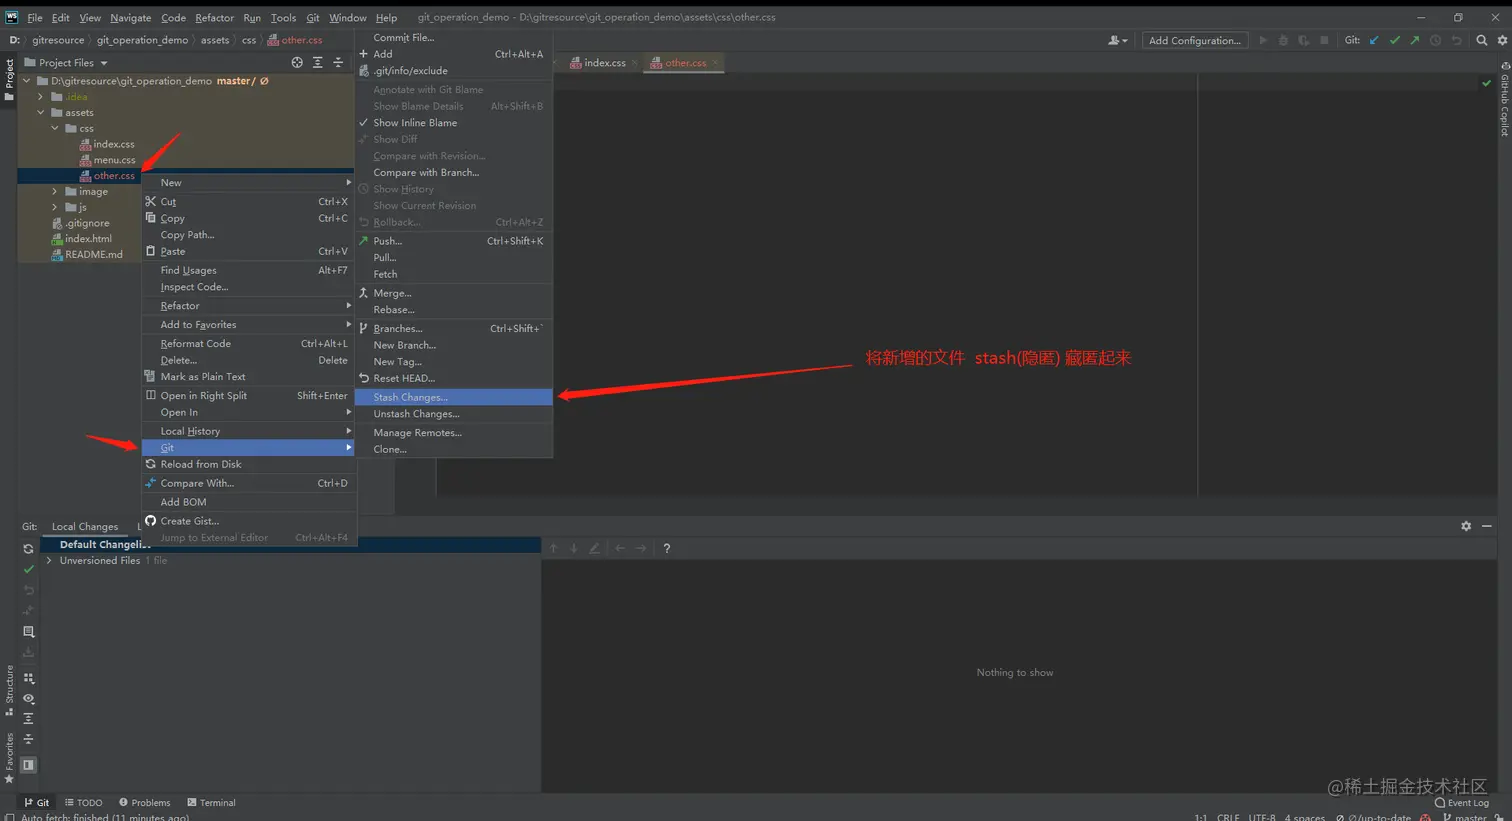Close the other.css editor tab

715,63
